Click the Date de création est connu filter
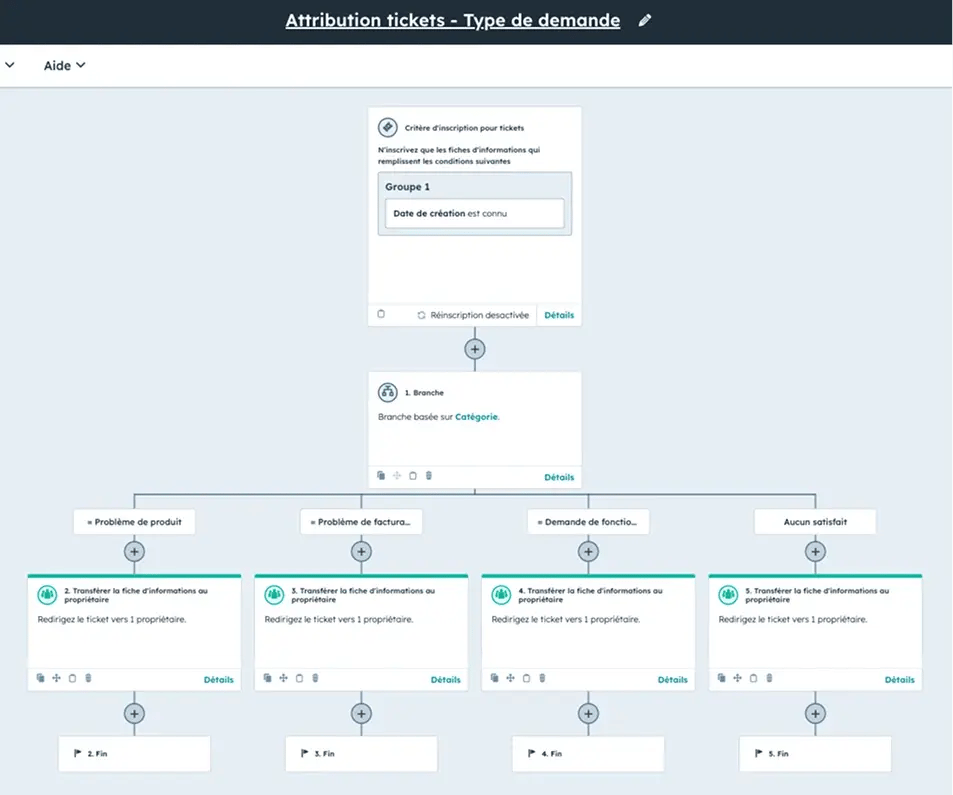Screen dimensions: 953x795 475,213
